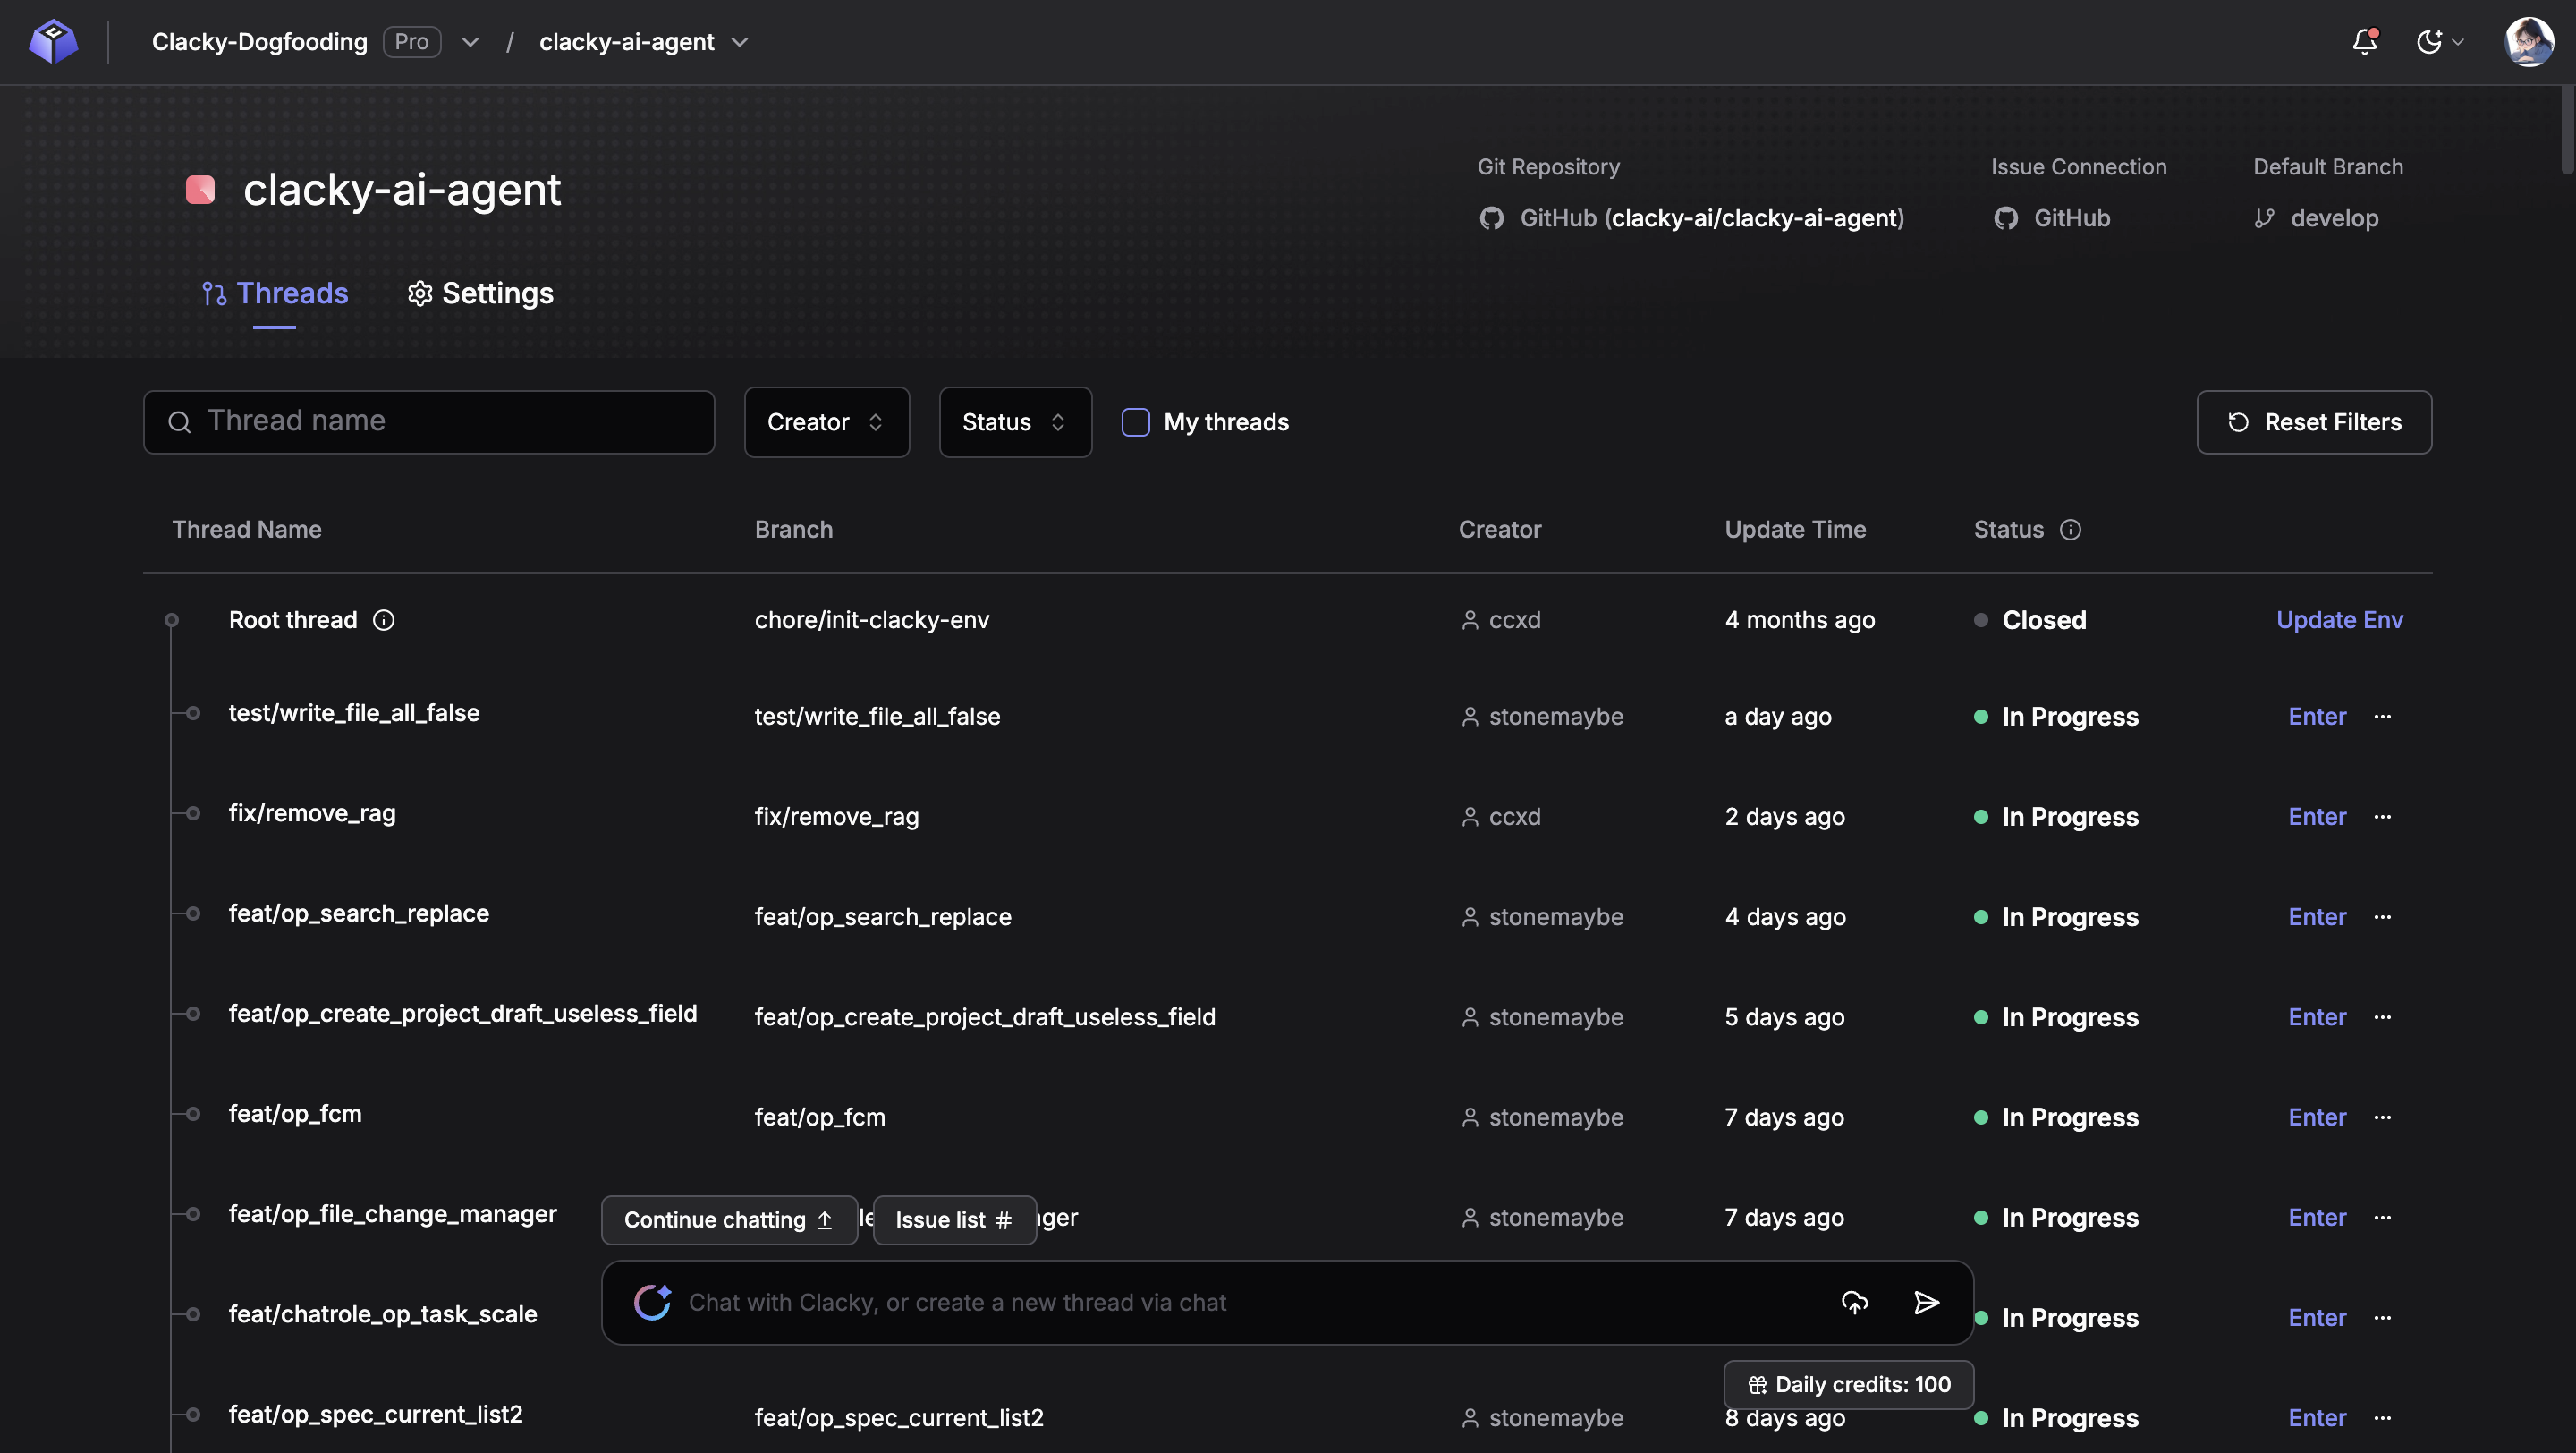The width and height of the screenshot is (2576, 1453).
Task: Click the feat/op_file_change_manager thread name
Action: [x=393, y=1213]
